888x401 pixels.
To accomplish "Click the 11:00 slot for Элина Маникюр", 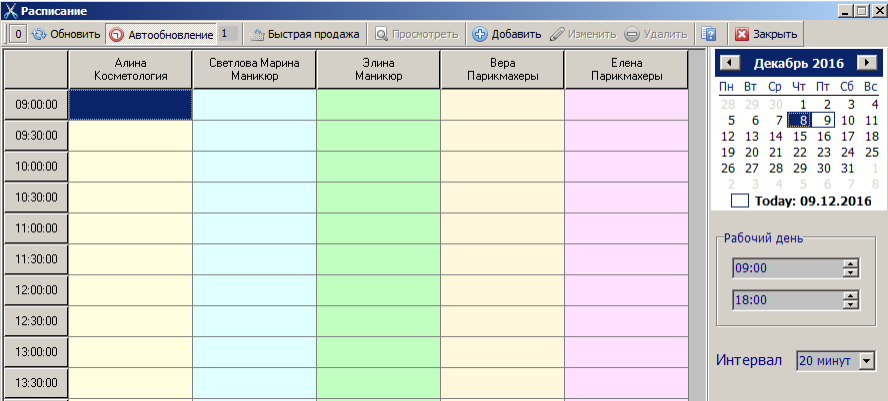I will tap(378, 229).
